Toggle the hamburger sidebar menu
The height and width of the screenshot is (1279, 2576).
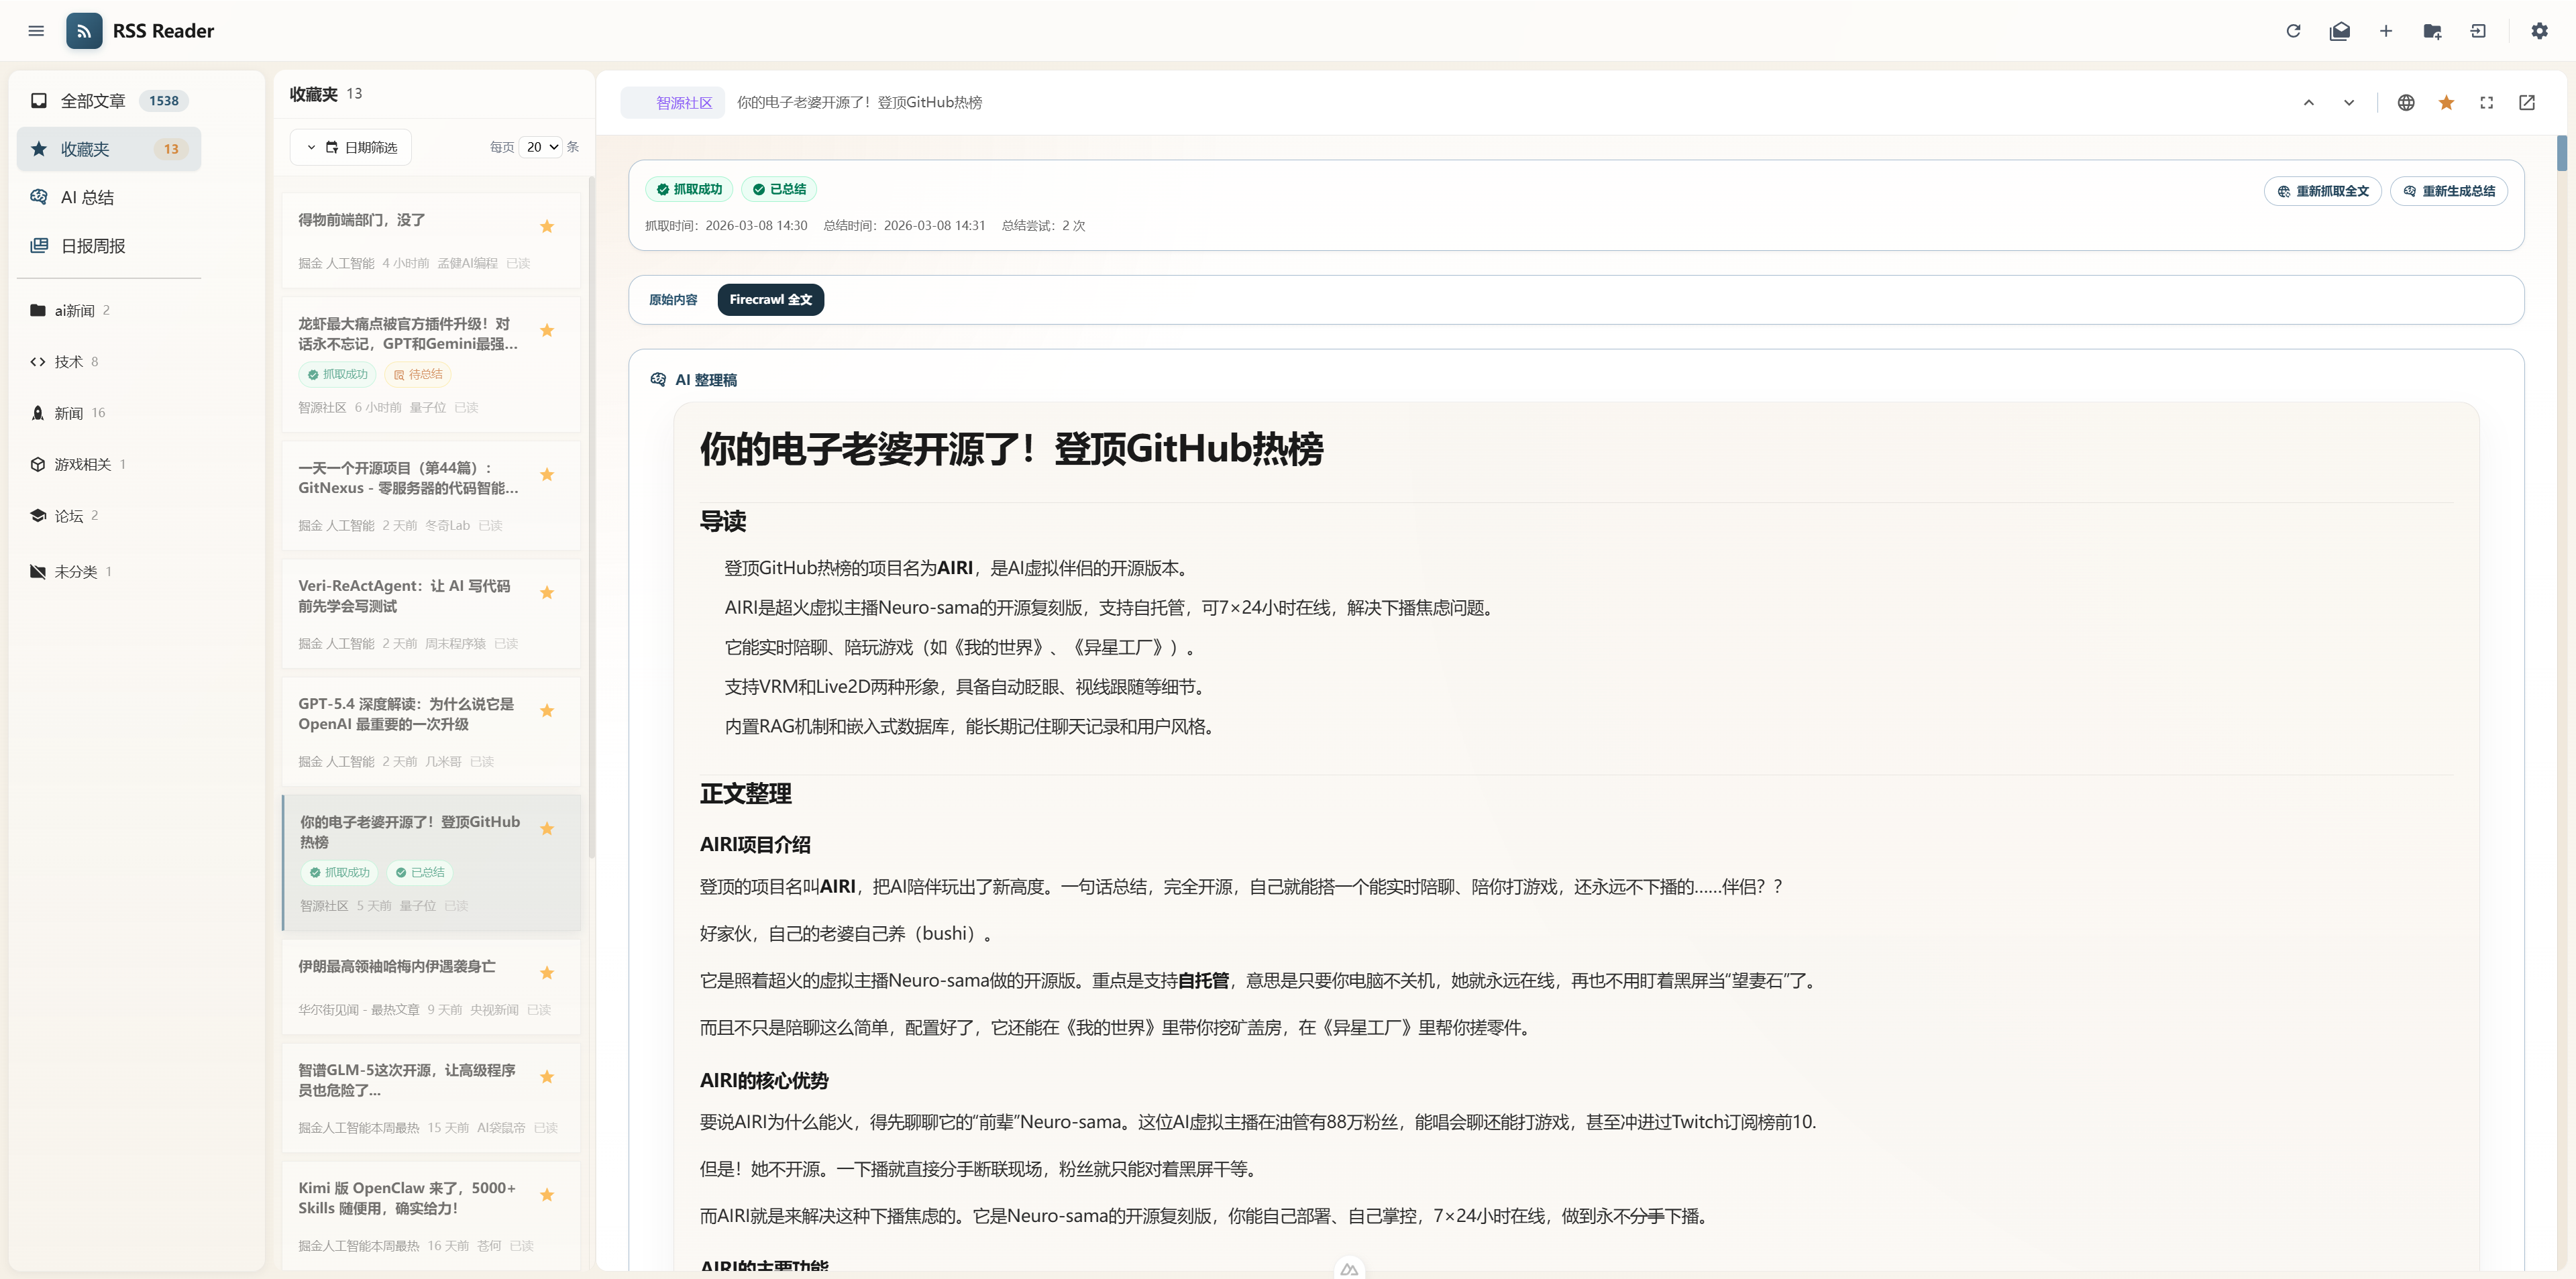tap(36, 31)
